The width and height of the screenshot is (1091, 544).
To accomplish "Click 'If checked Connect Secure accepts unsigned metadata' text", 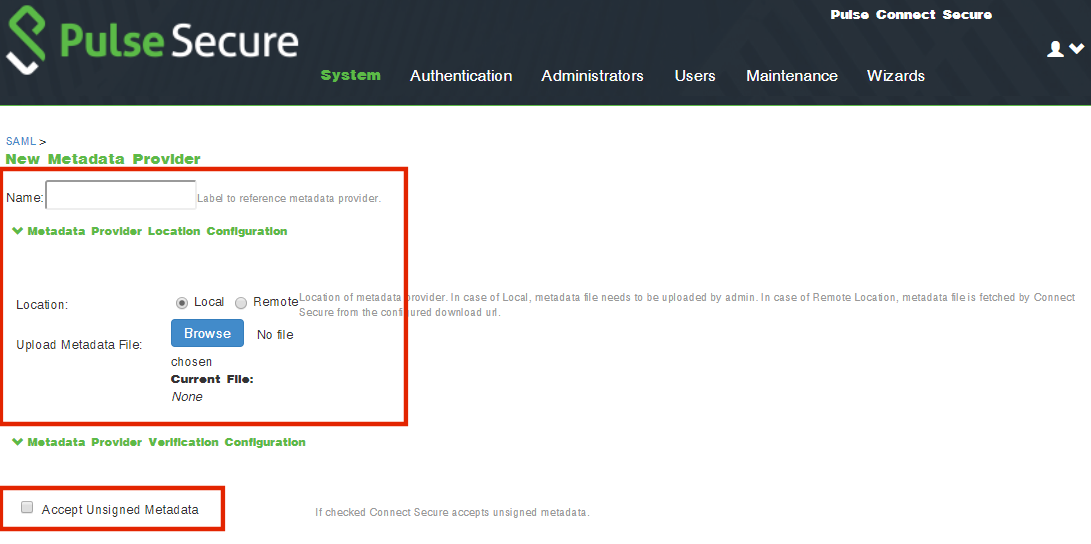I will click(452, 513).
